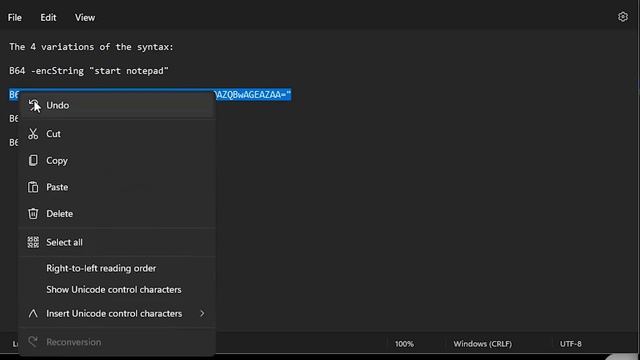Click the line B64 -encString "start notepad"
The height and width of the screenshot is (360, 640).
(89, 71)
